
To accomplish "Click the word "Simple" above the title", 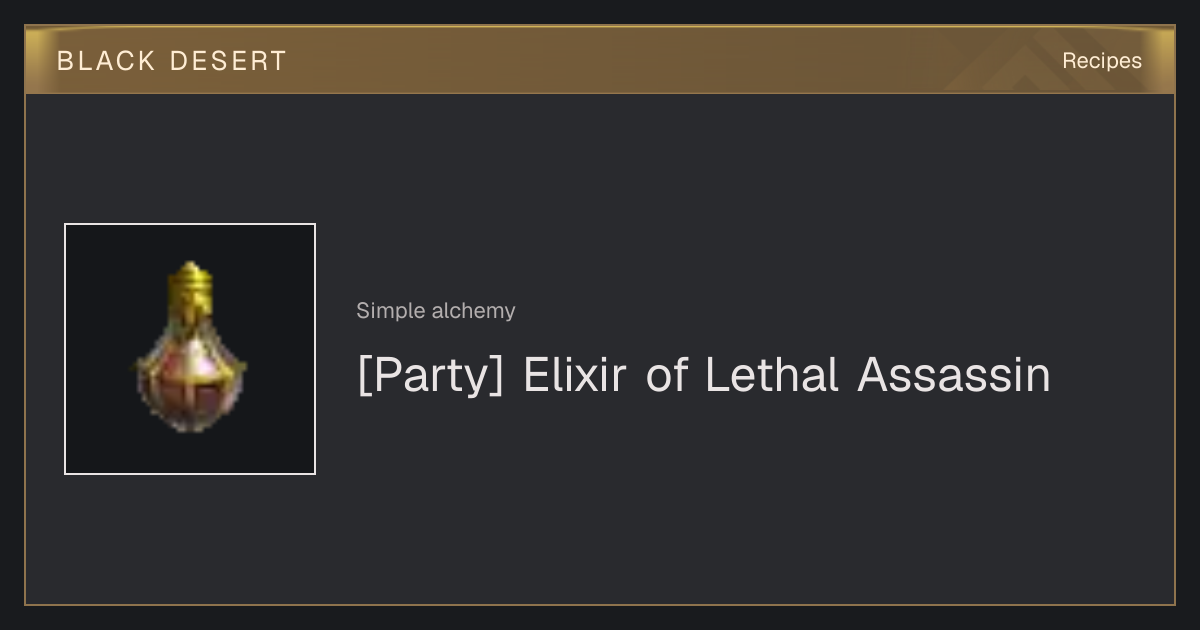I will point(392,311).
